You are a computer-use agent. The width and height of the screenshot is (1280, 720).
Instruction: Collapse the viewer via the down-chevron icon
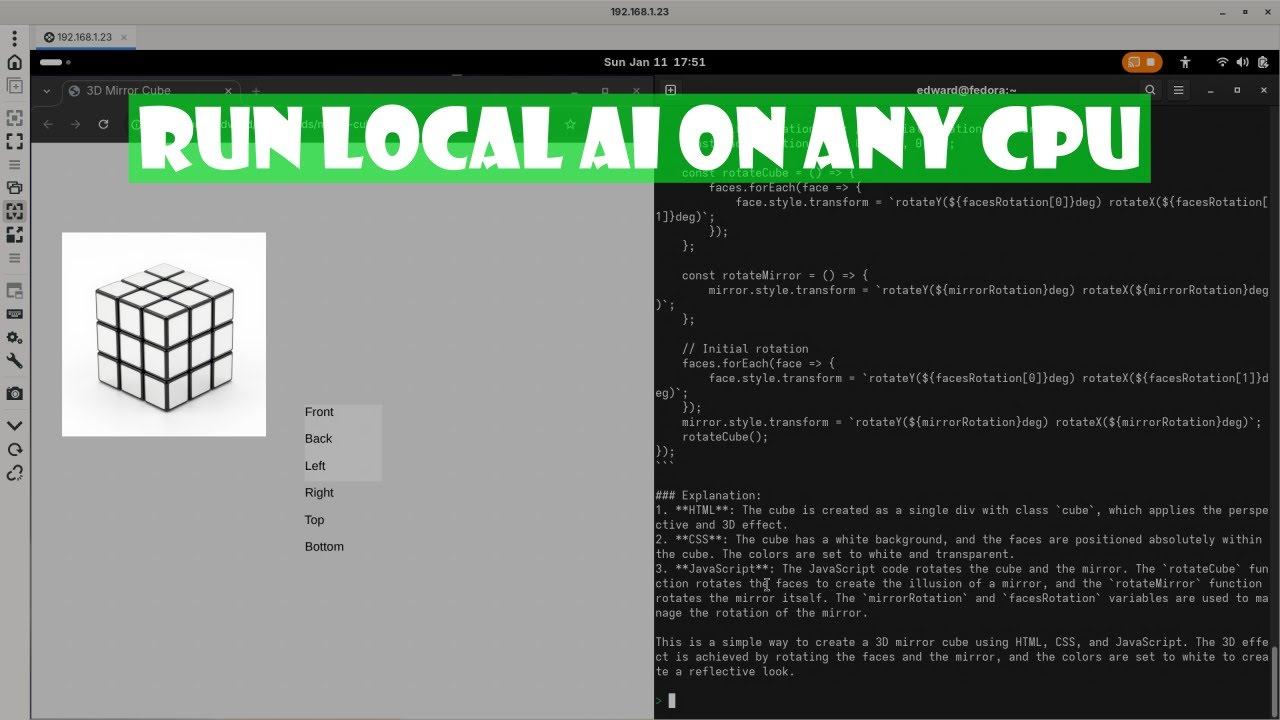click(15, 426)
